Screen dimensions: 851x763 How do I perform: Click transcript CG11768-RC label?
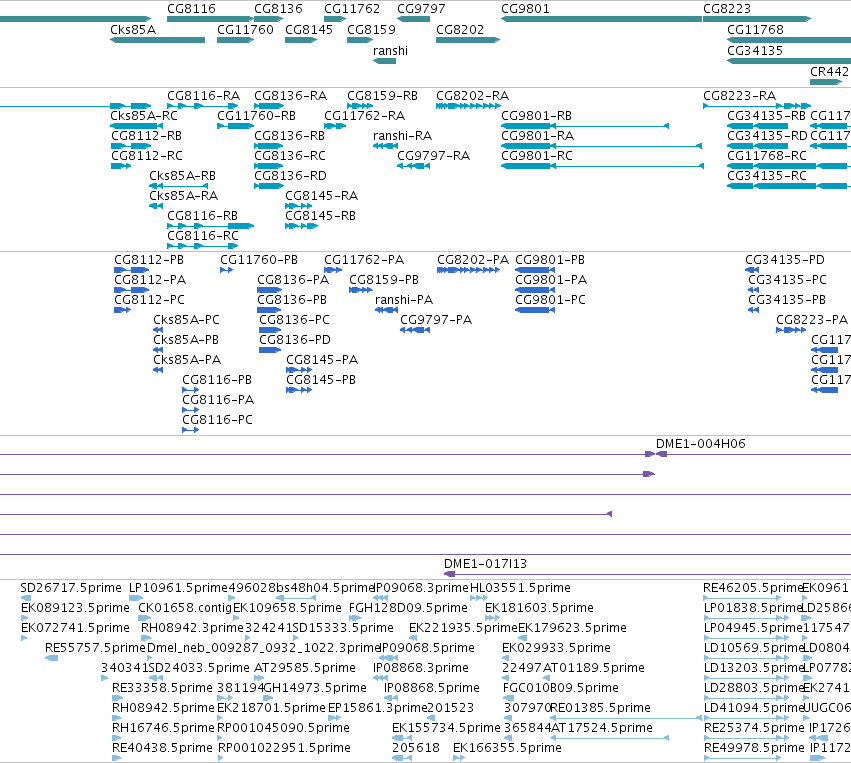coord(767,156)
